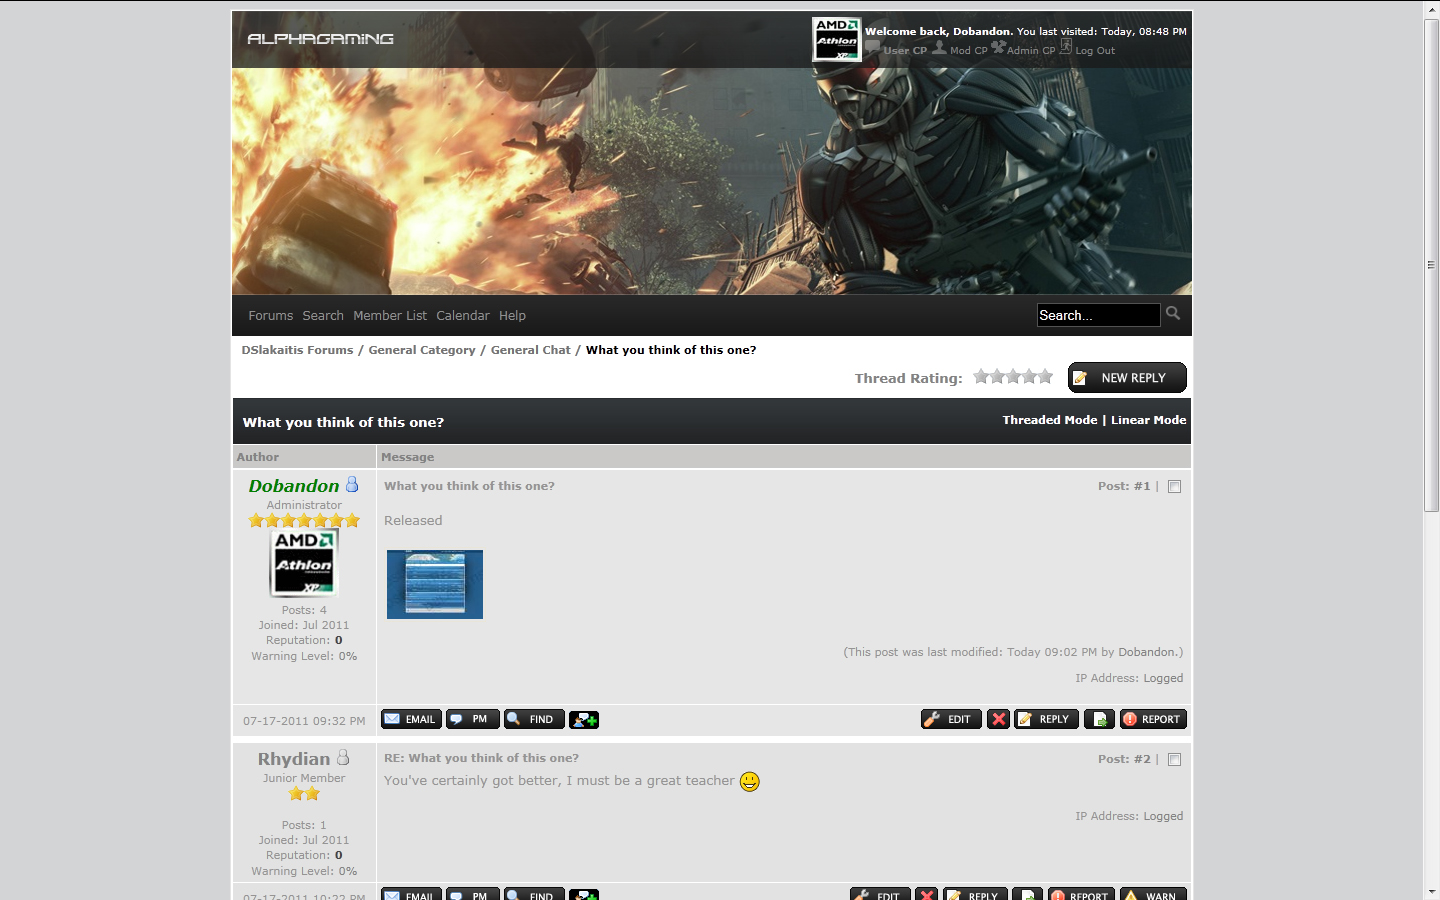Delete Dobandon's post with the red X icon
The image size is (1440, 900).
tap(998, 719)
